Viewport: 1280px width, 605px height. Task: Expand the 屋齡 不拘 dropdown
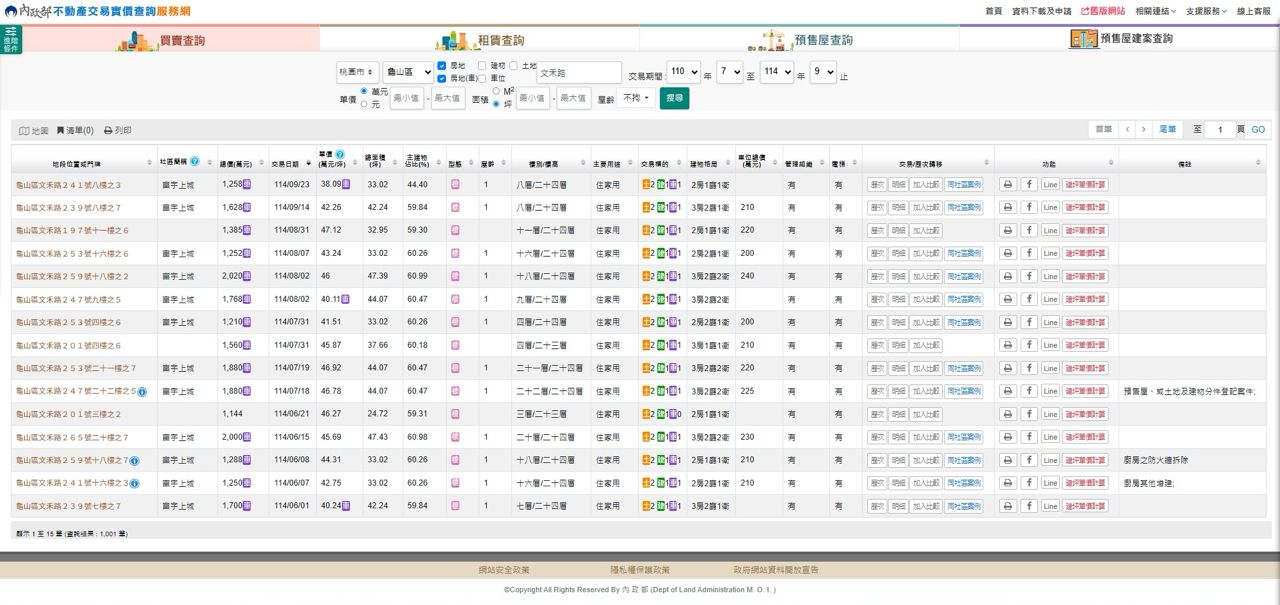[x=636, y=99]
